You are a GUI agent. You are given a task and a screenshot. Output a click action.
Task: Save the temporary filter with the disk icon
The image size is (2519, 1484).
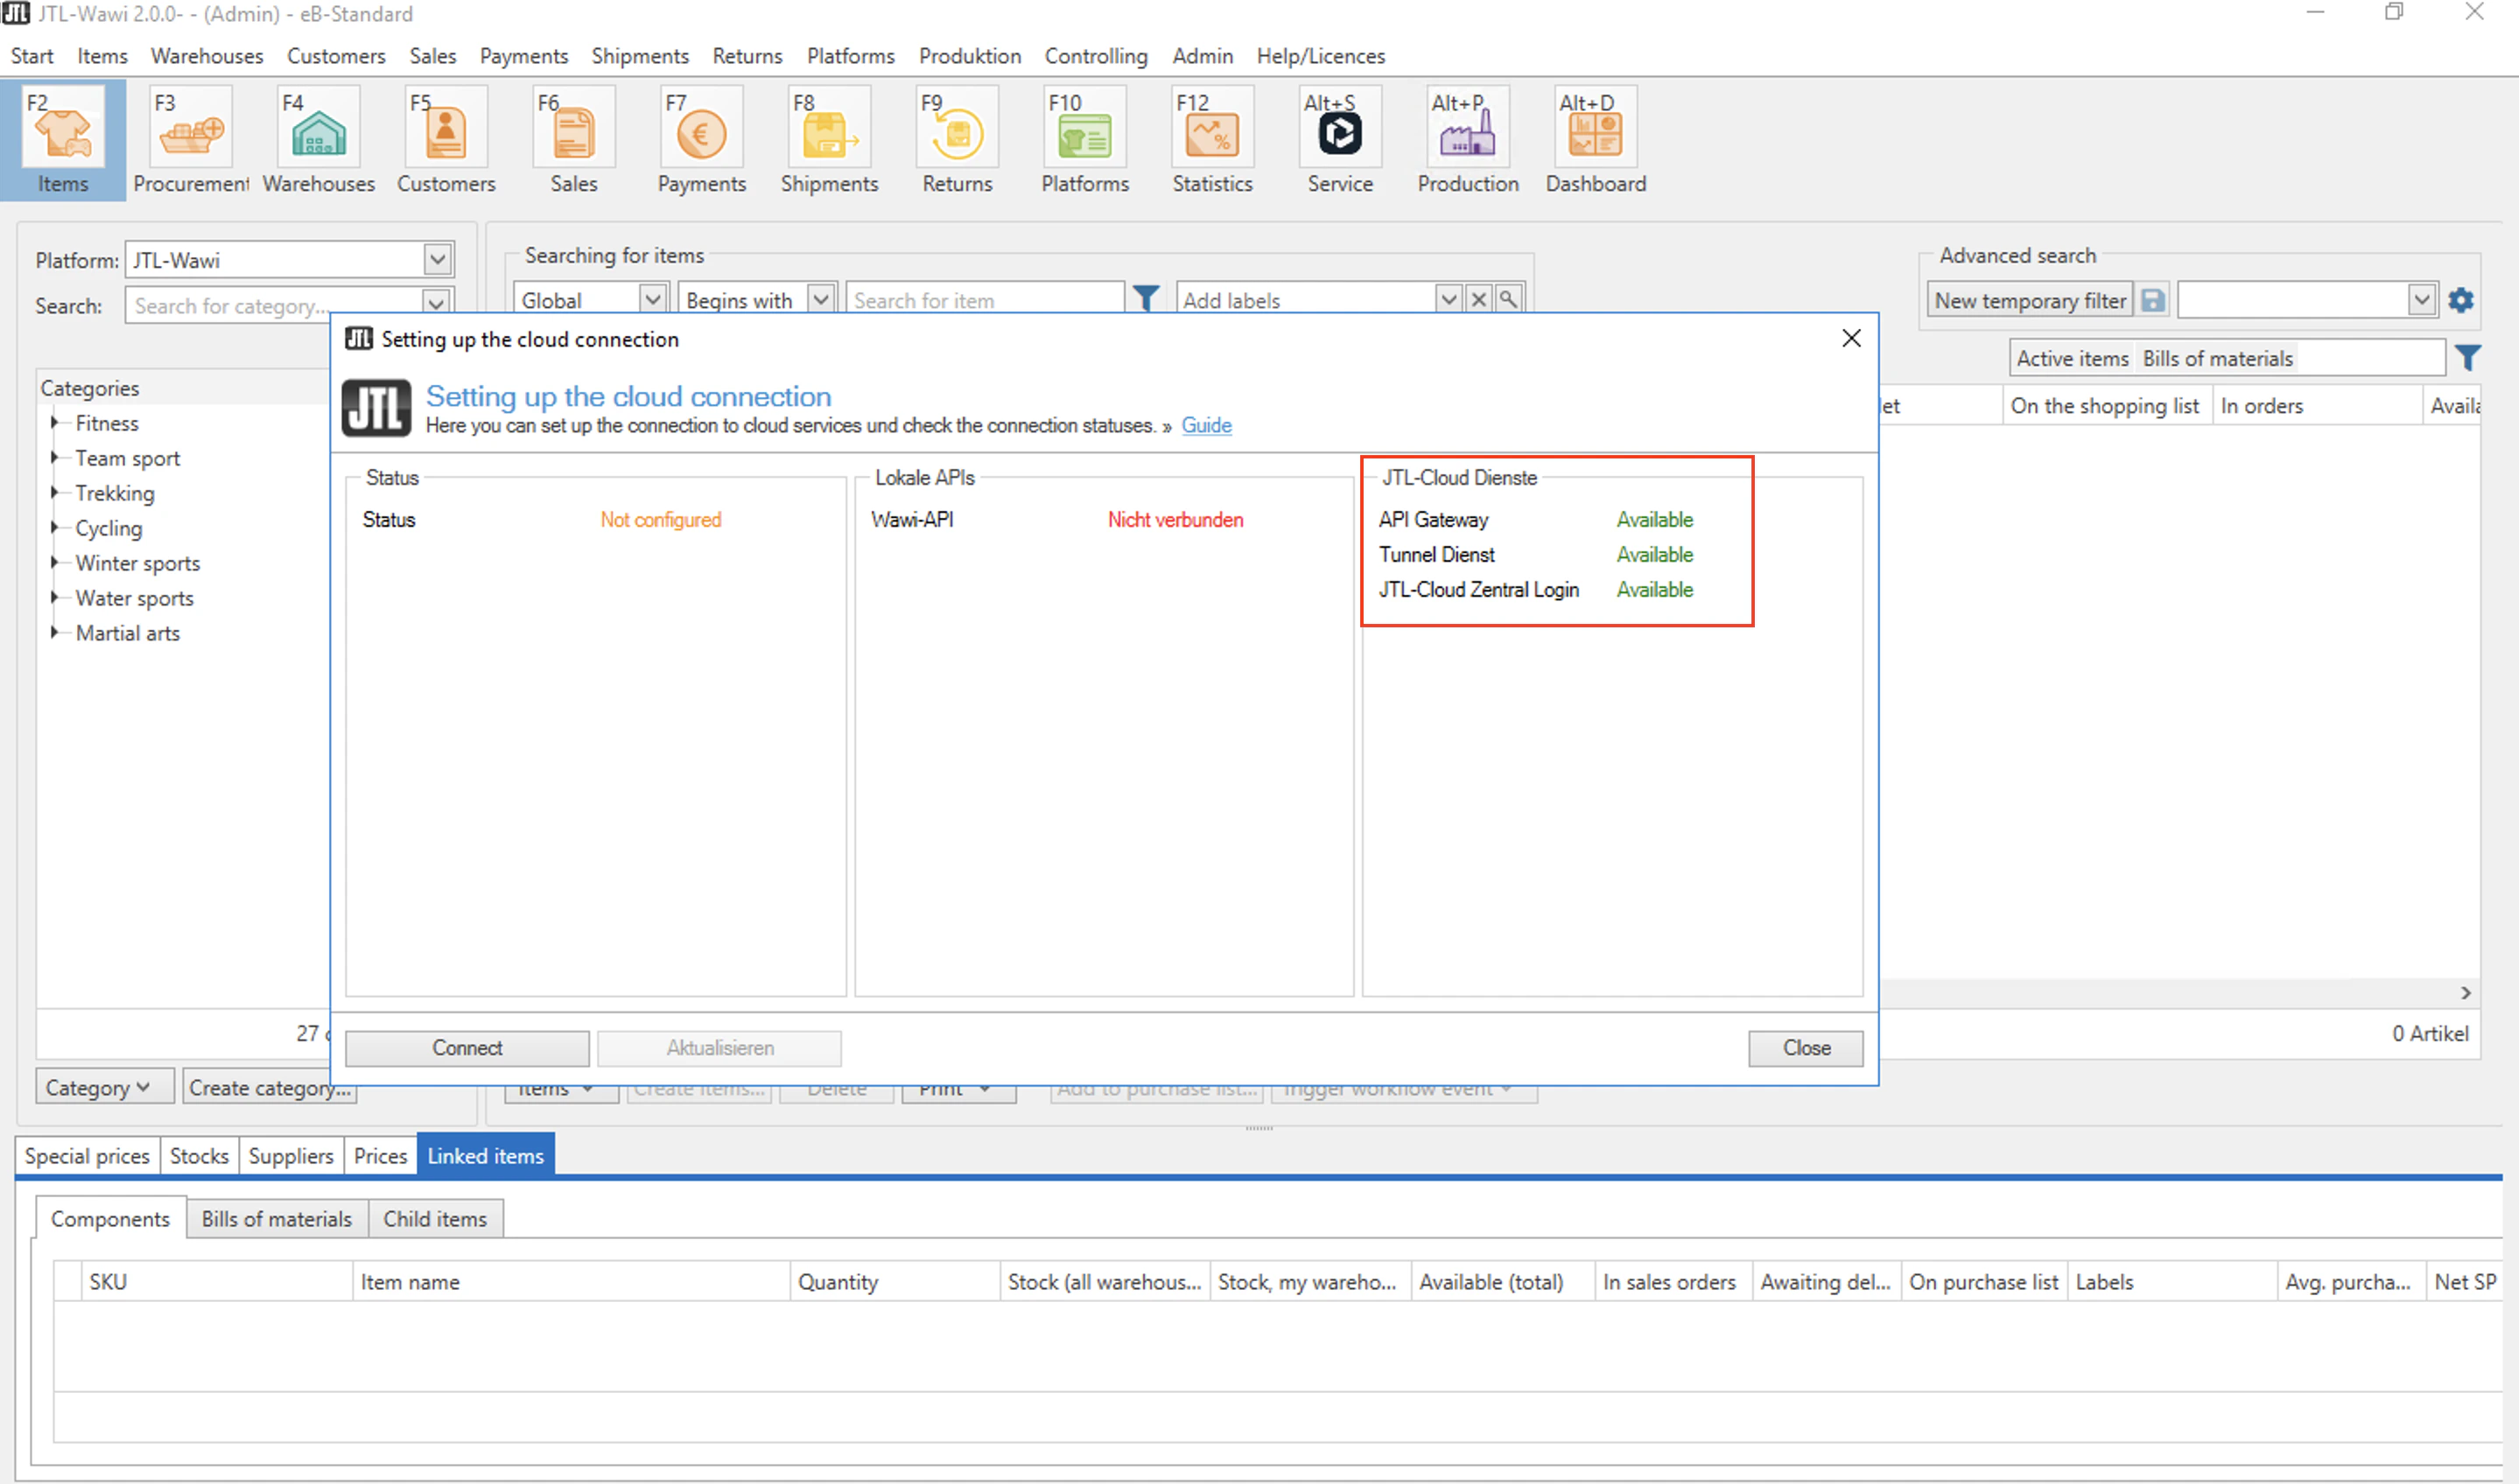pyautogui.click(x=2153, y=299)
